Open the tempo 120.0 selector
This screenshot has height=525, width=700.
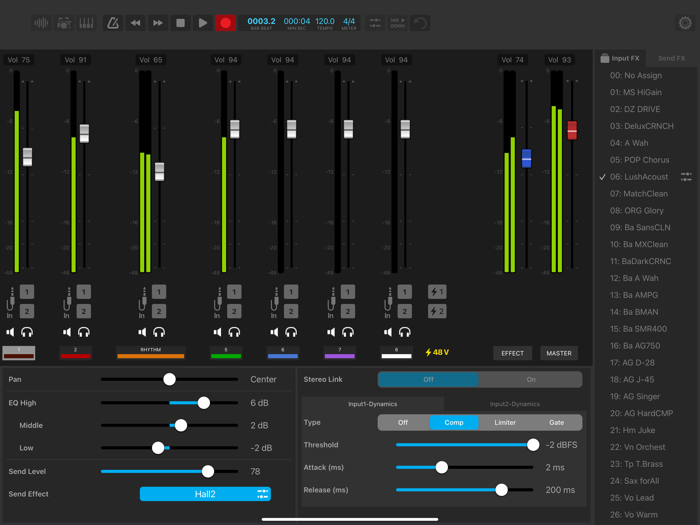tap(325, 22)
